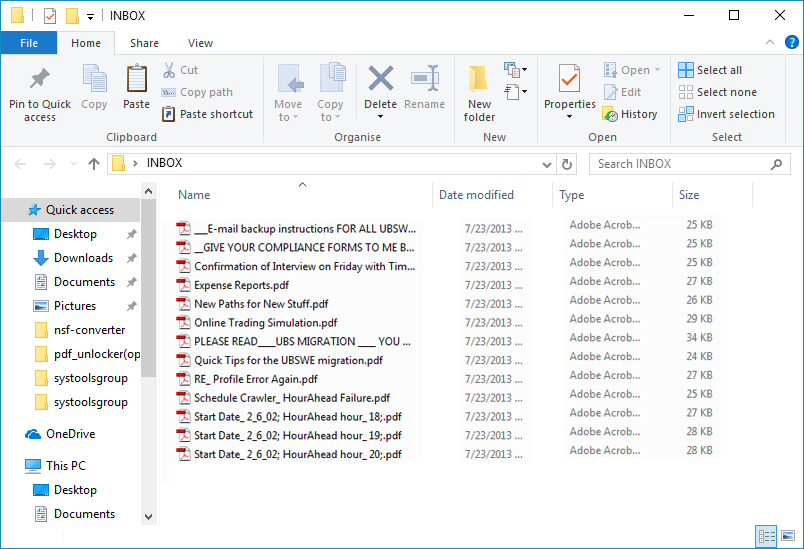The image size is (804, 549).
Task: Open file History from the ribbon
Action: tap(630, 114)
